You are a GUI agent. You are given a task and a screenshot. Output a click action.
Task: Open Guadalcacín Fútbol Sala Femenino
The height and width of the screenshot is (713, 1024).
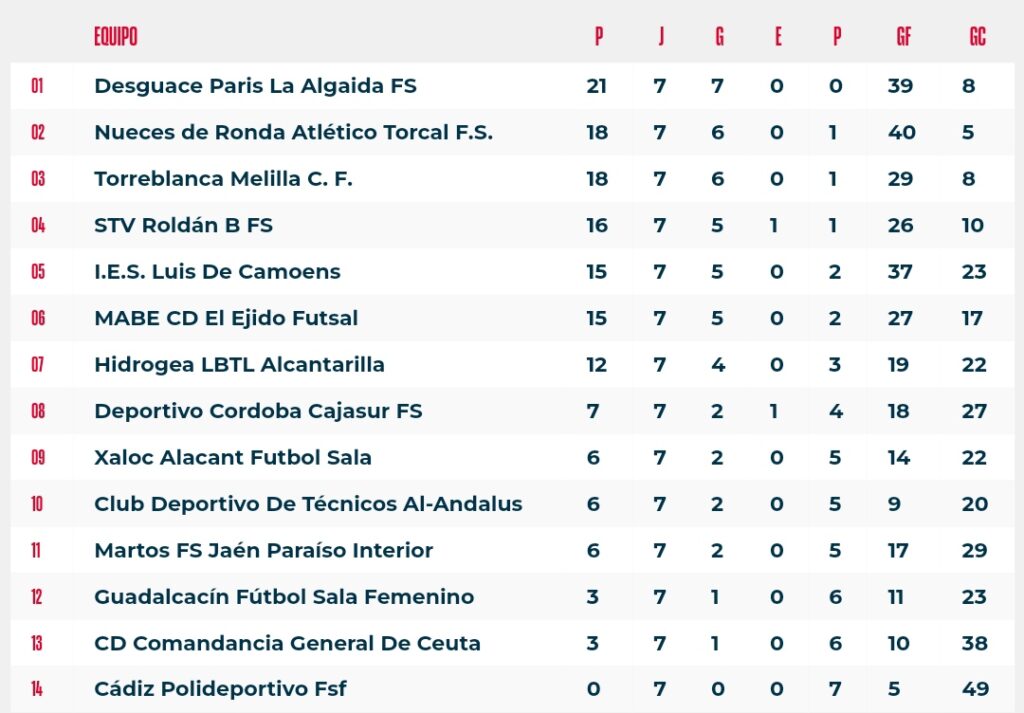point(284,597)
